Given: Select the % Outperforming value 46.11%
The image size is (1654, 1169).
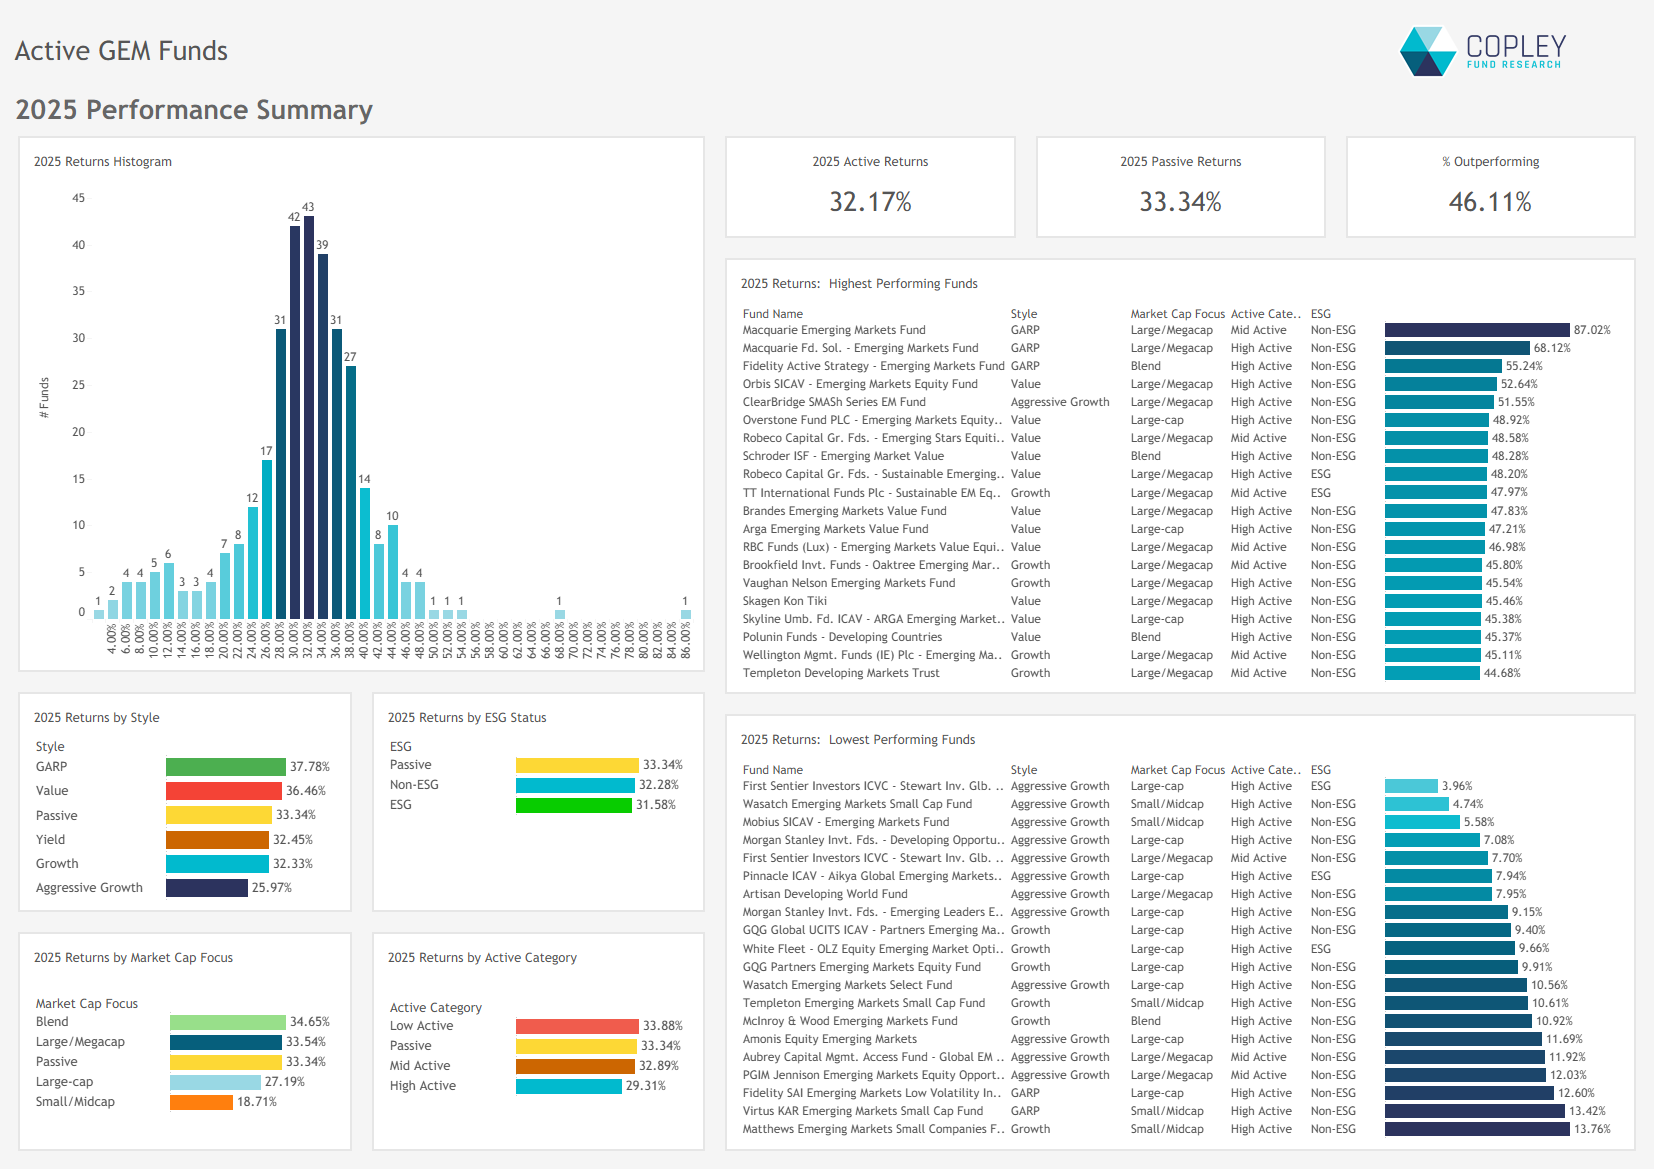Looking at the screenshot, I should 1490,202.
